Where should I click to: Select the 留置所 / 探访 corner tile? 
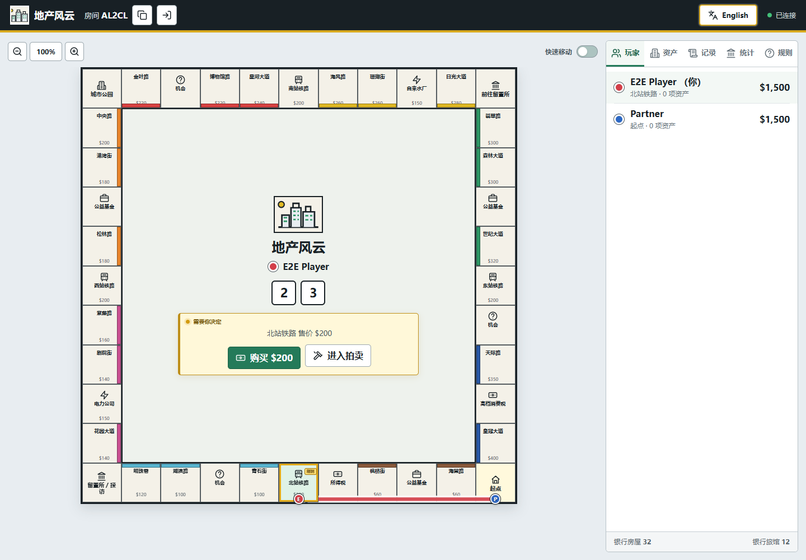click(102, 483)
